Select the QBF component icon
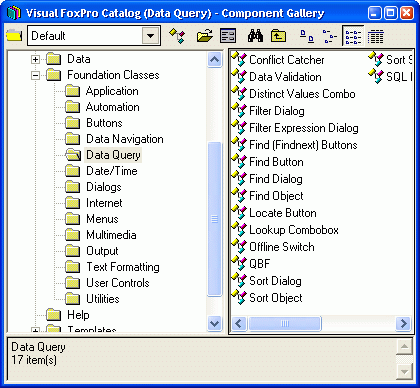Viewport: 420px width, 388px height. [239, 263]
